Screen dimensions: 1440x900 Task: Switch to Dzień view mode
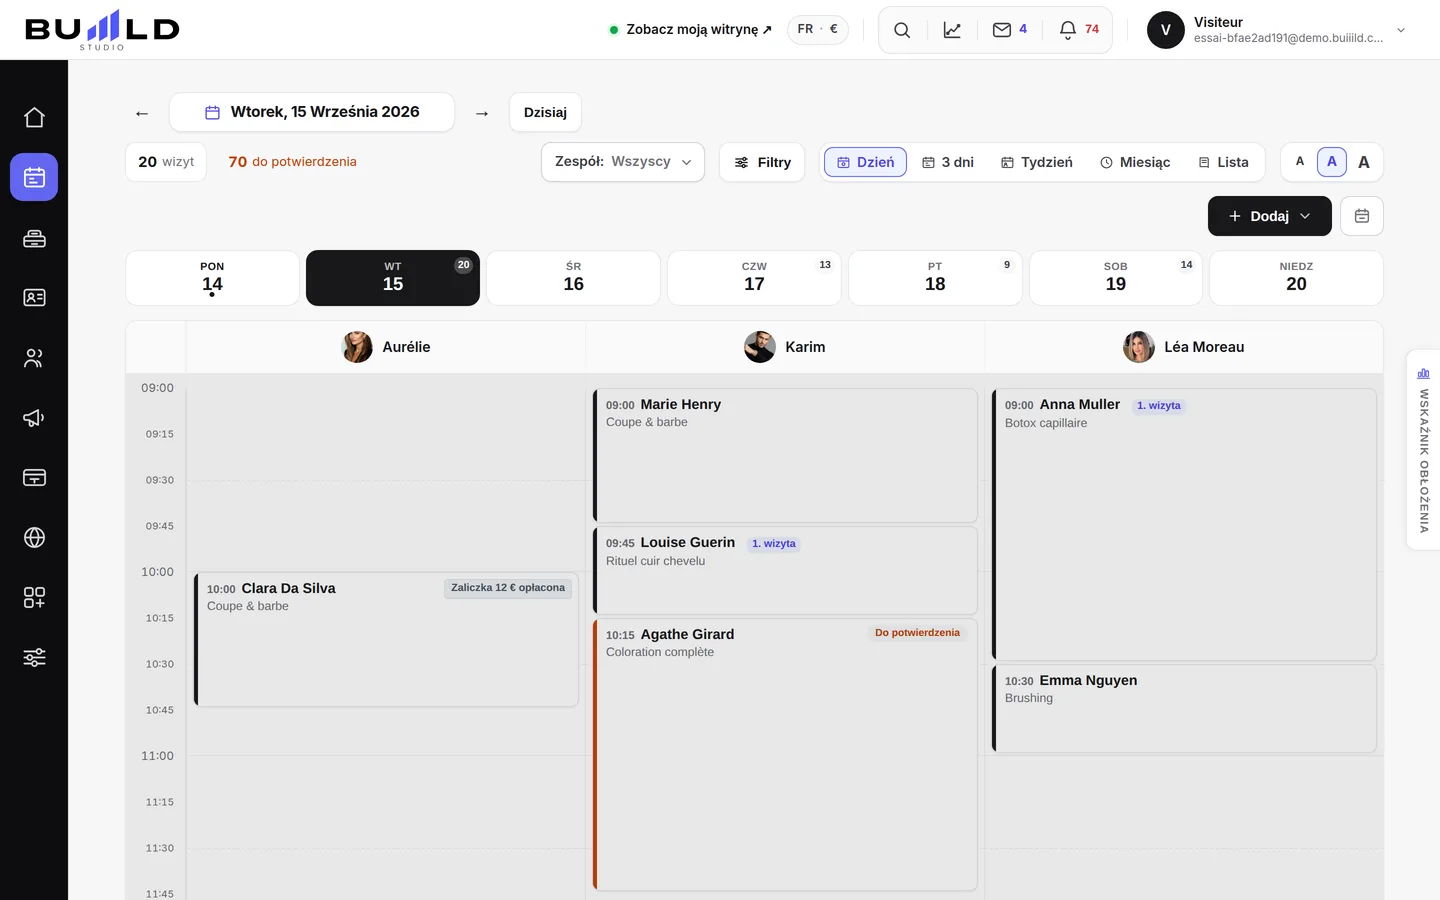(865, 162)
